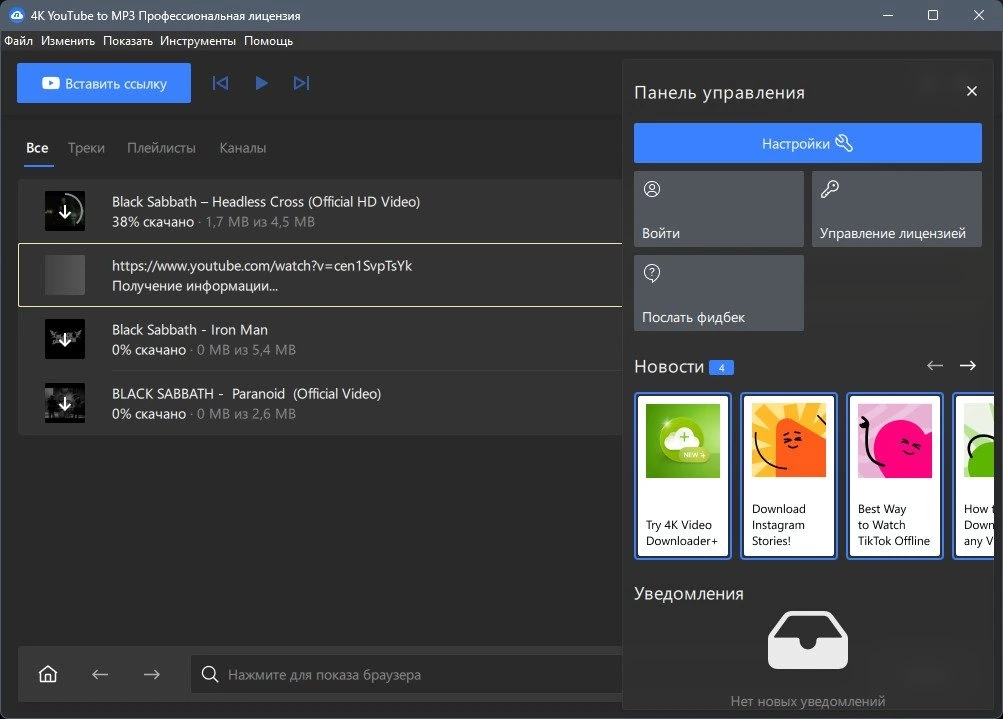Click the wrench icon in Настройки
1003x719 pixels.
(x=844, y=143)
